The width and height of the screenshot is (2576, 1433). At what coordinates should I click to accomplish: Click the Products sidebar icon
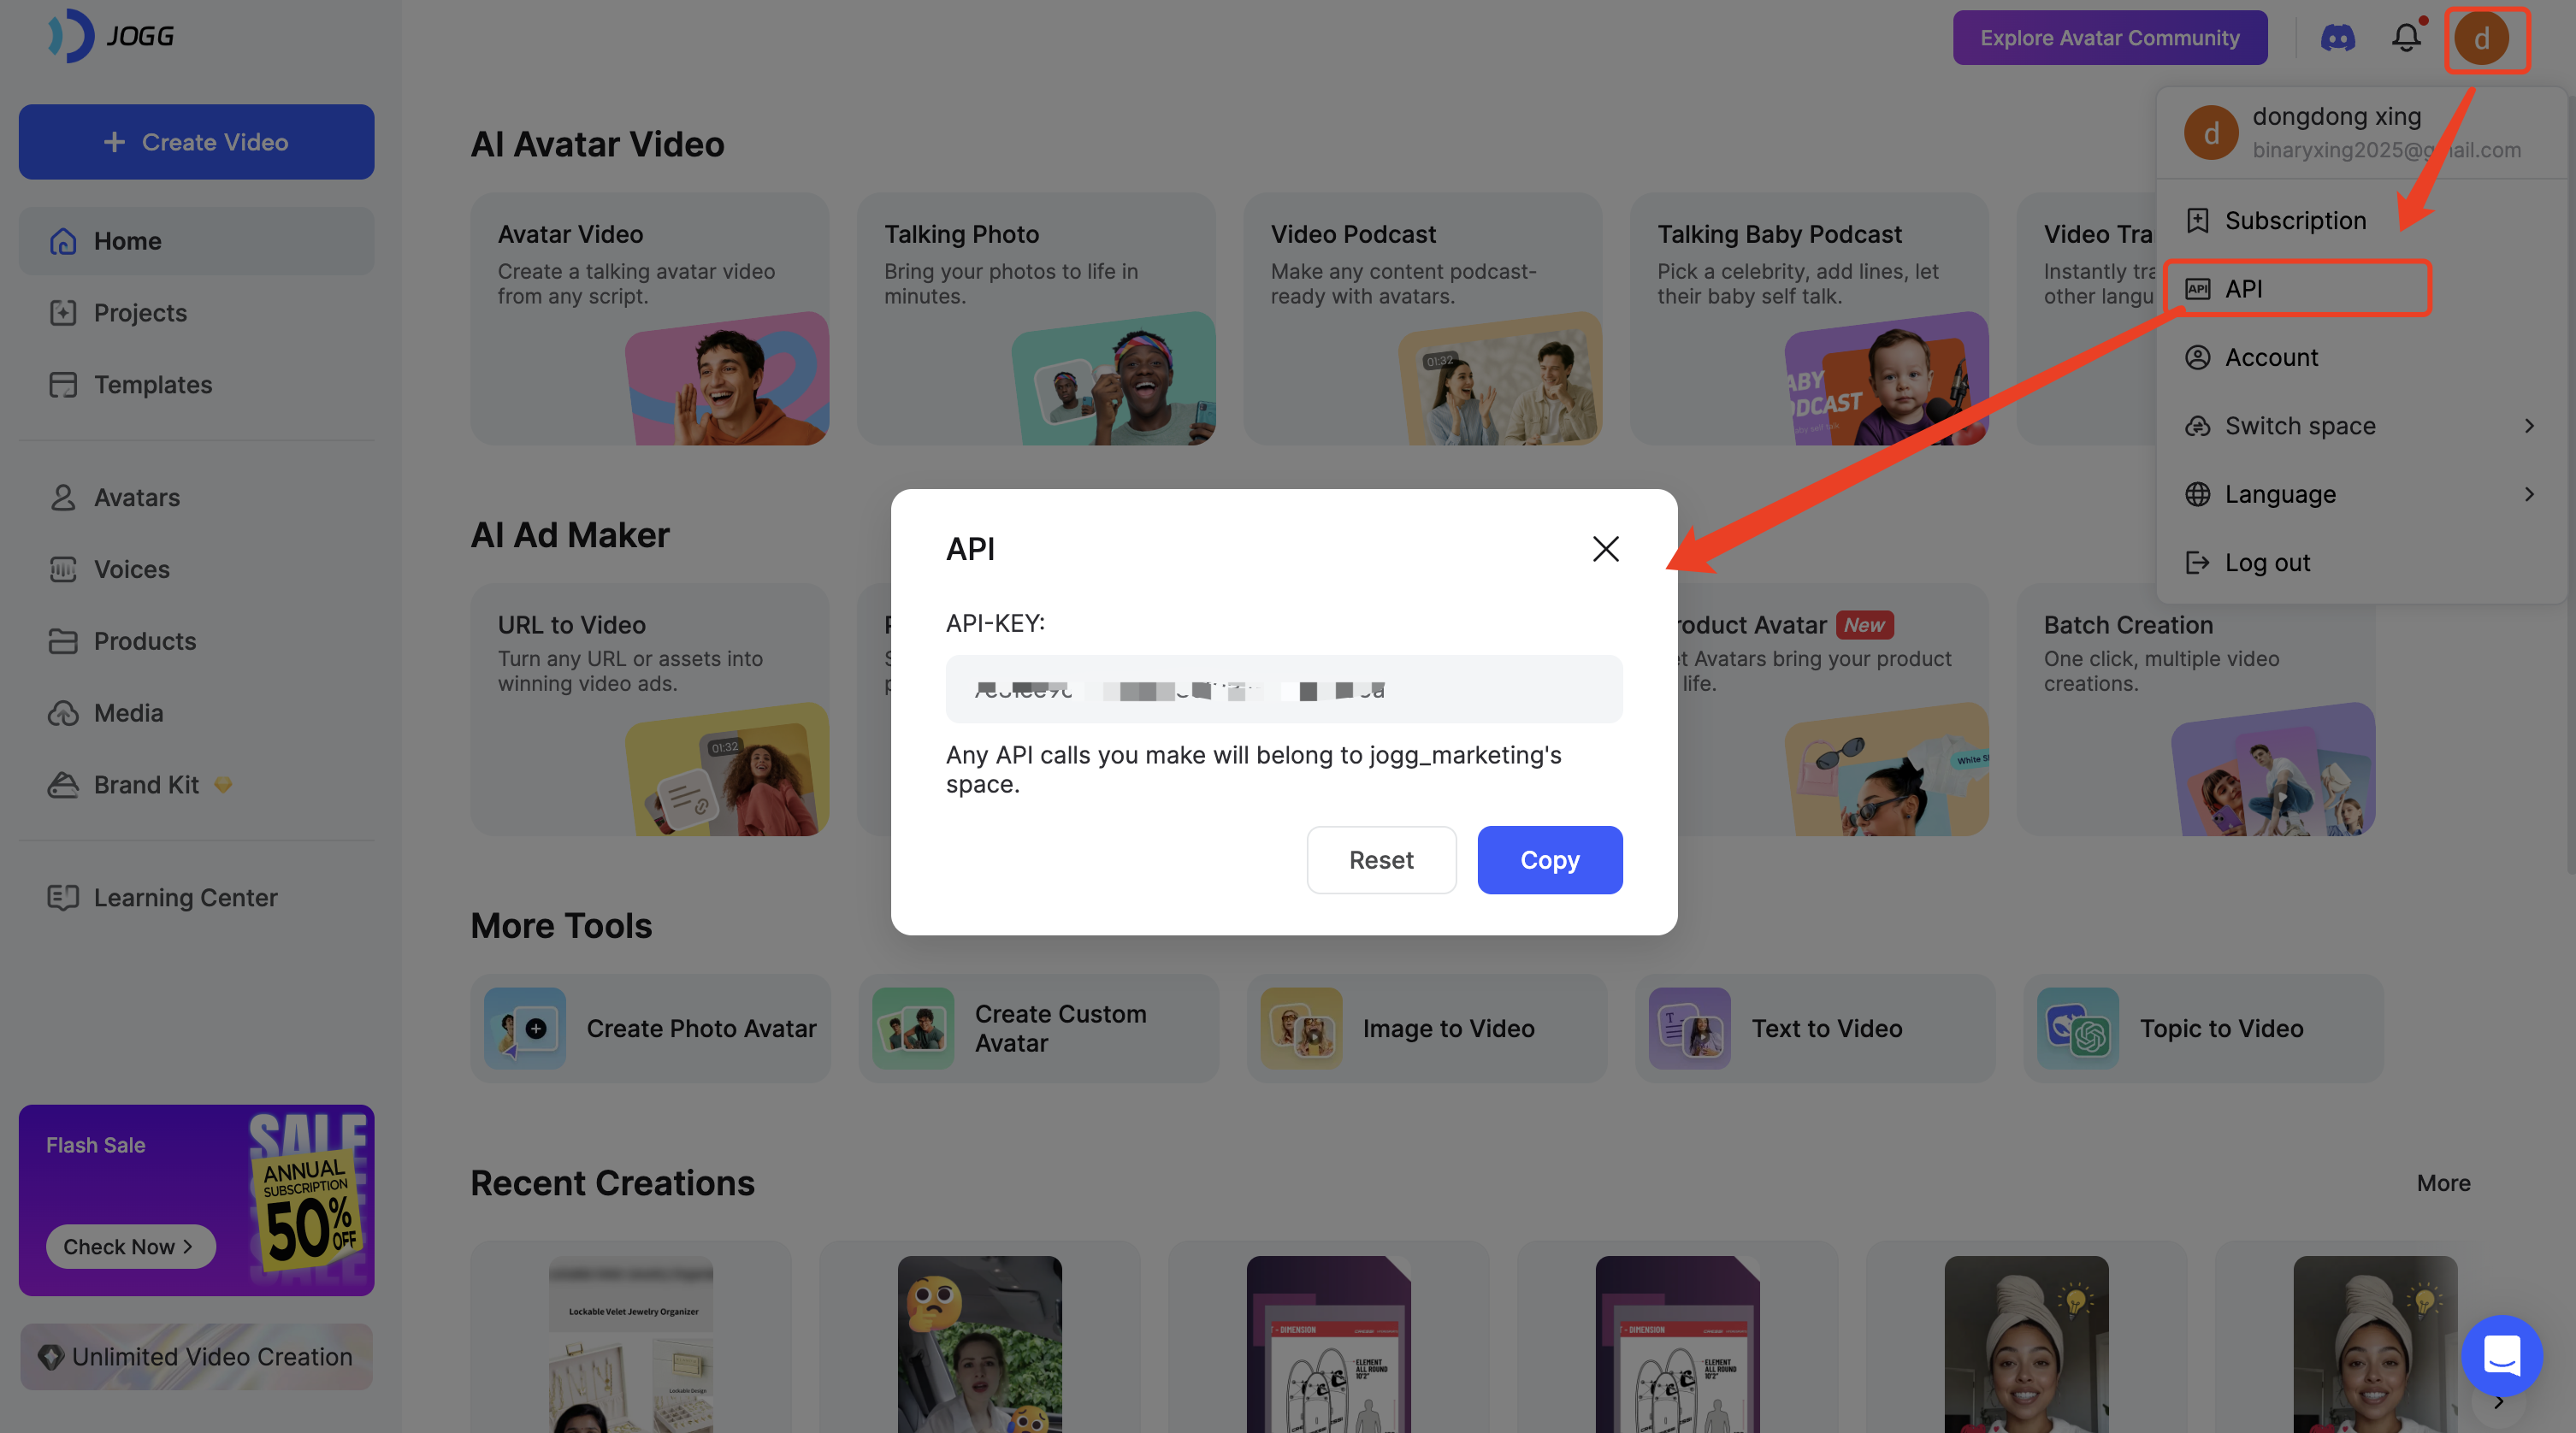(x=63, y=641)
